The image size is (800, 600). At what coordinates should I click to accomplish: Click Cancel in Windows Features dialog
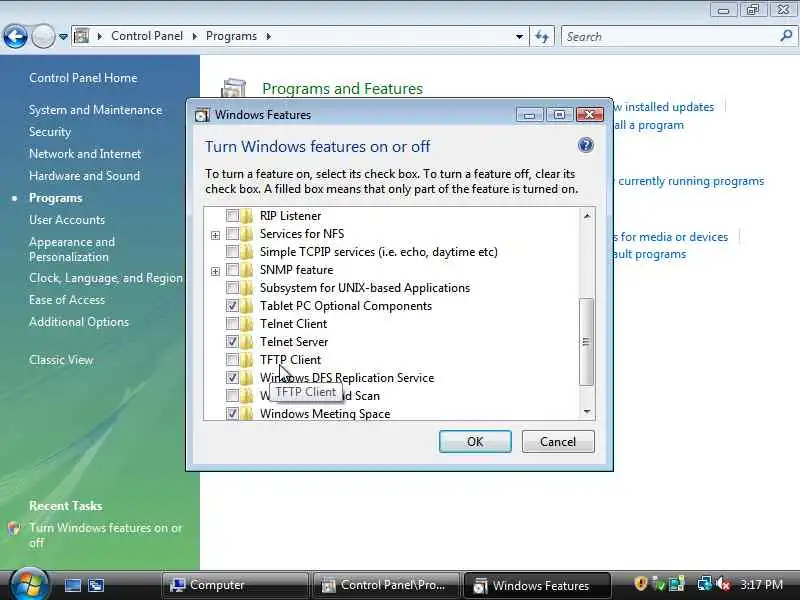[x=558, y=441]
